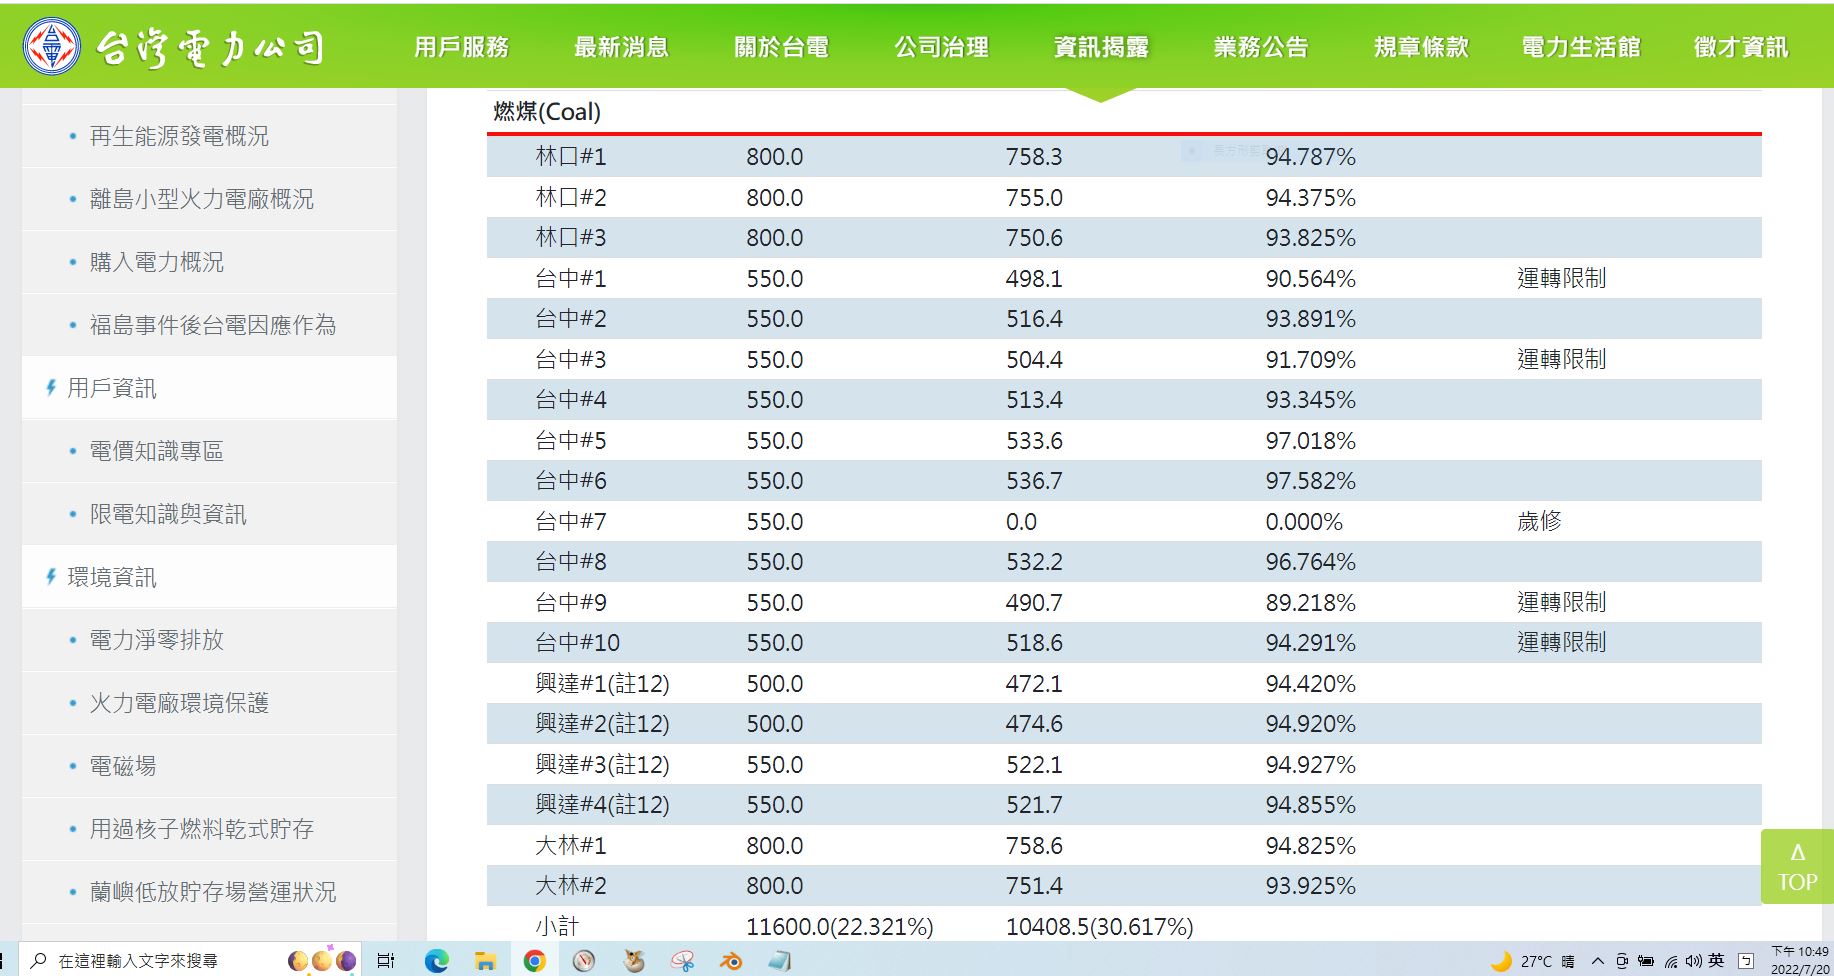1834x976 pixels.
Task: Open Blender from the taskbar
Action: [731, 961]
